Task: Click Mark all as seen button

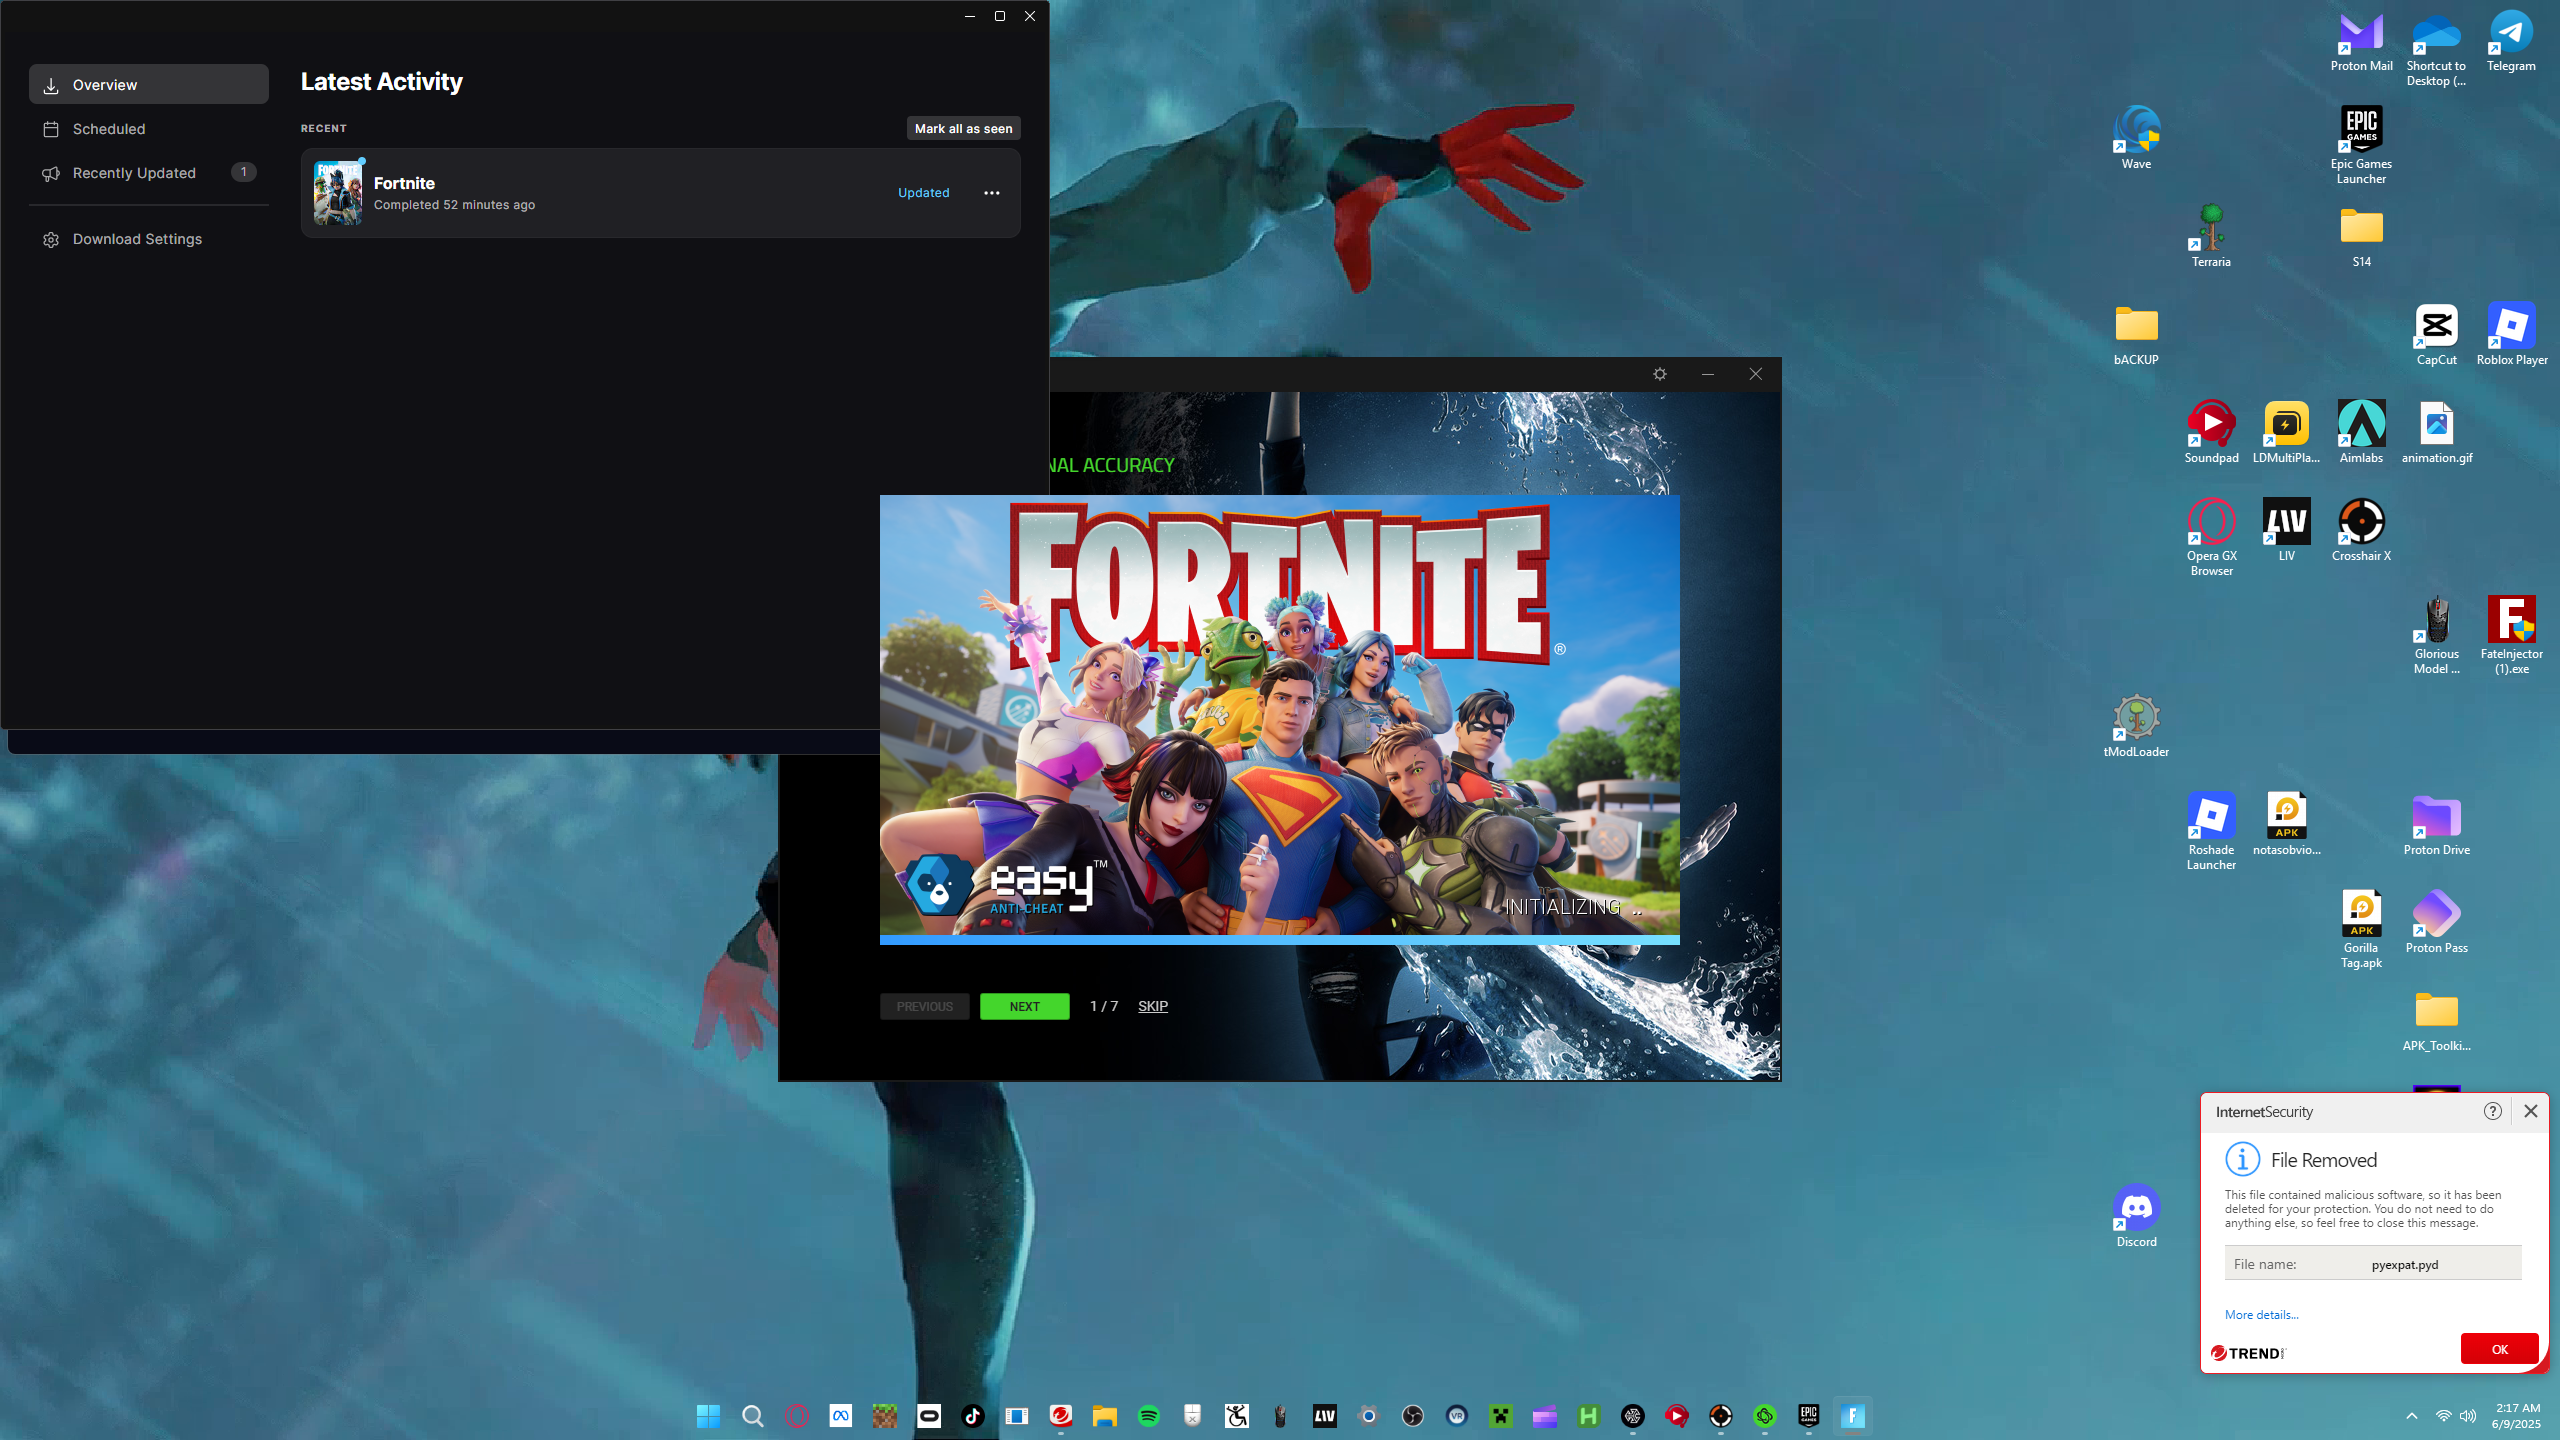Action: [x=963, y=128]
